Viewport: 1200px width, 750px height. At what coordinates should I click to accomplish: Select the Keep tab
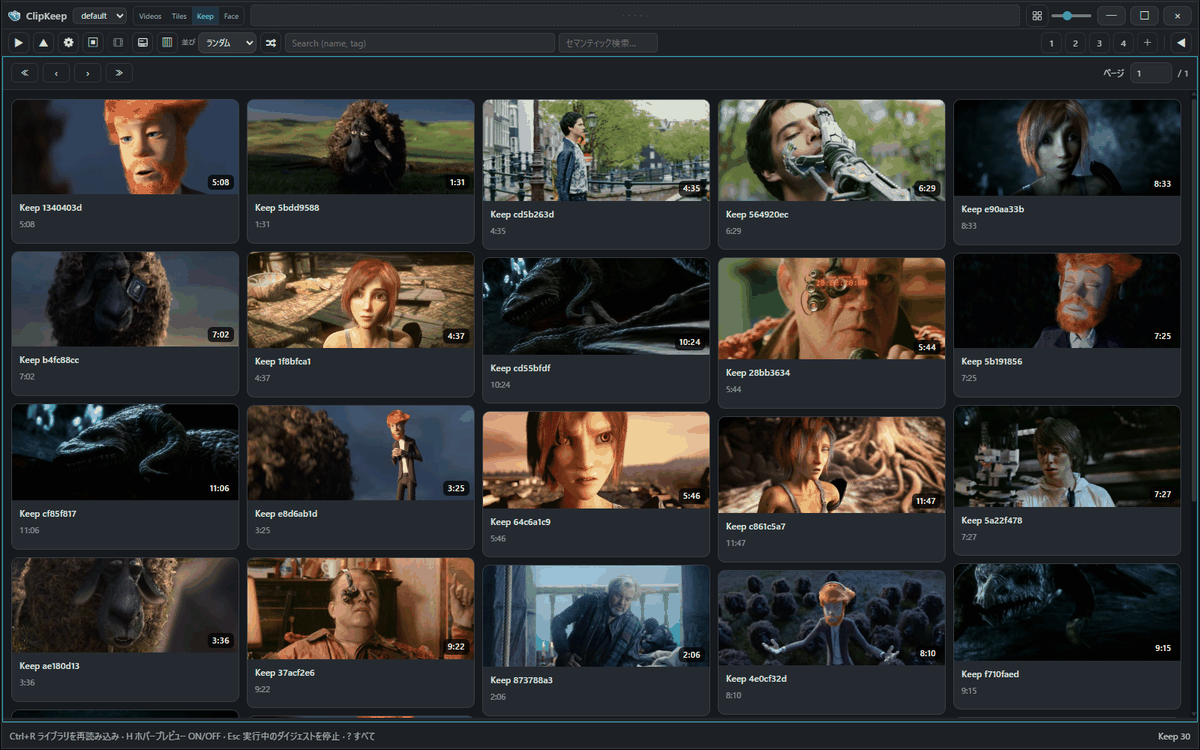coord(205,16)
